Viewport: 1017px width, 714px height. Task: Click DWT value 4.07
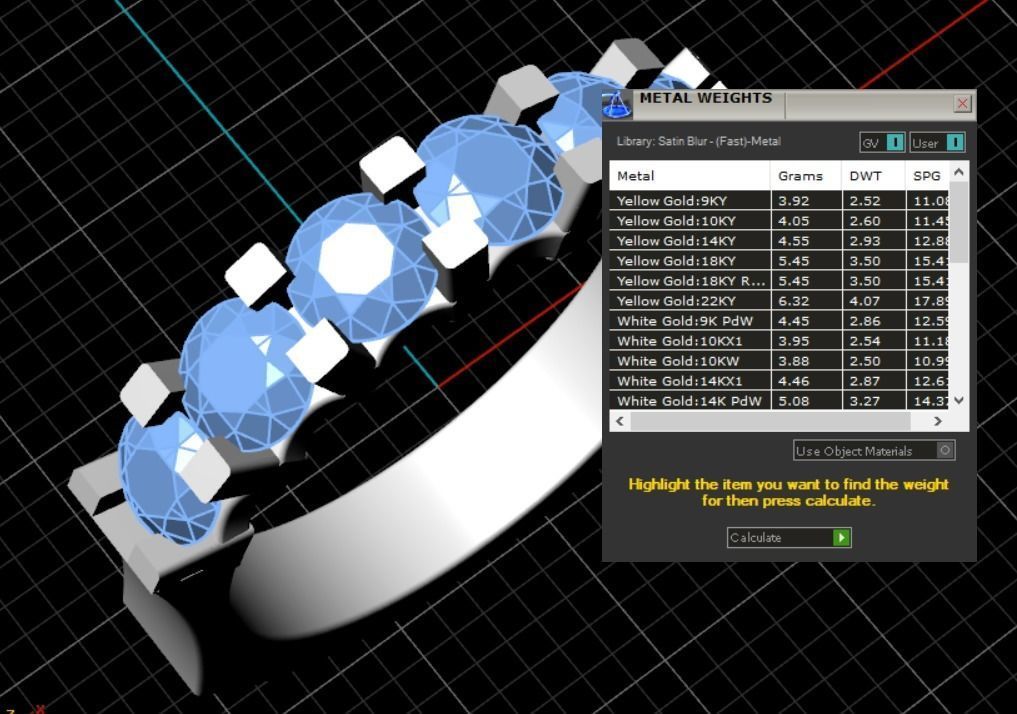point(865,302)
